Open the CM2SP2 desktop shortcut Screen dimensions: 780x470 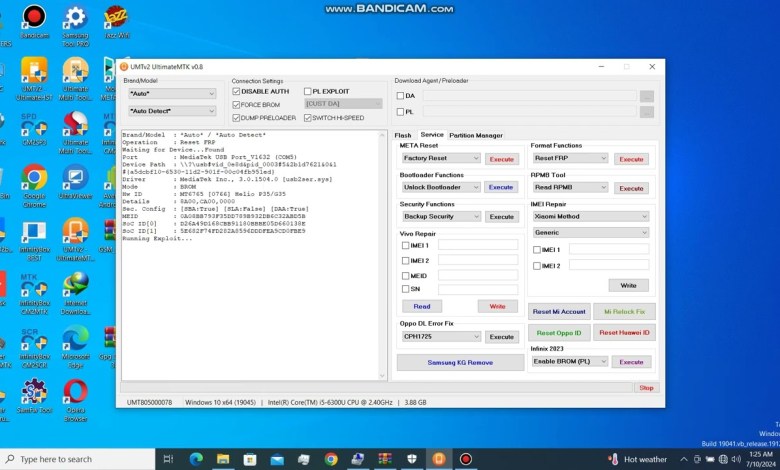click(x=34, y=130)
